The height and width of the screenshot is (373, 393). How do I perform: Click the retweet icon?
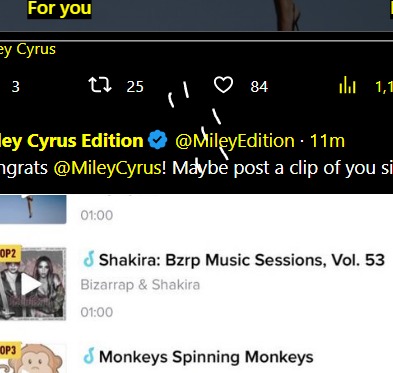(x=100, y=85)
